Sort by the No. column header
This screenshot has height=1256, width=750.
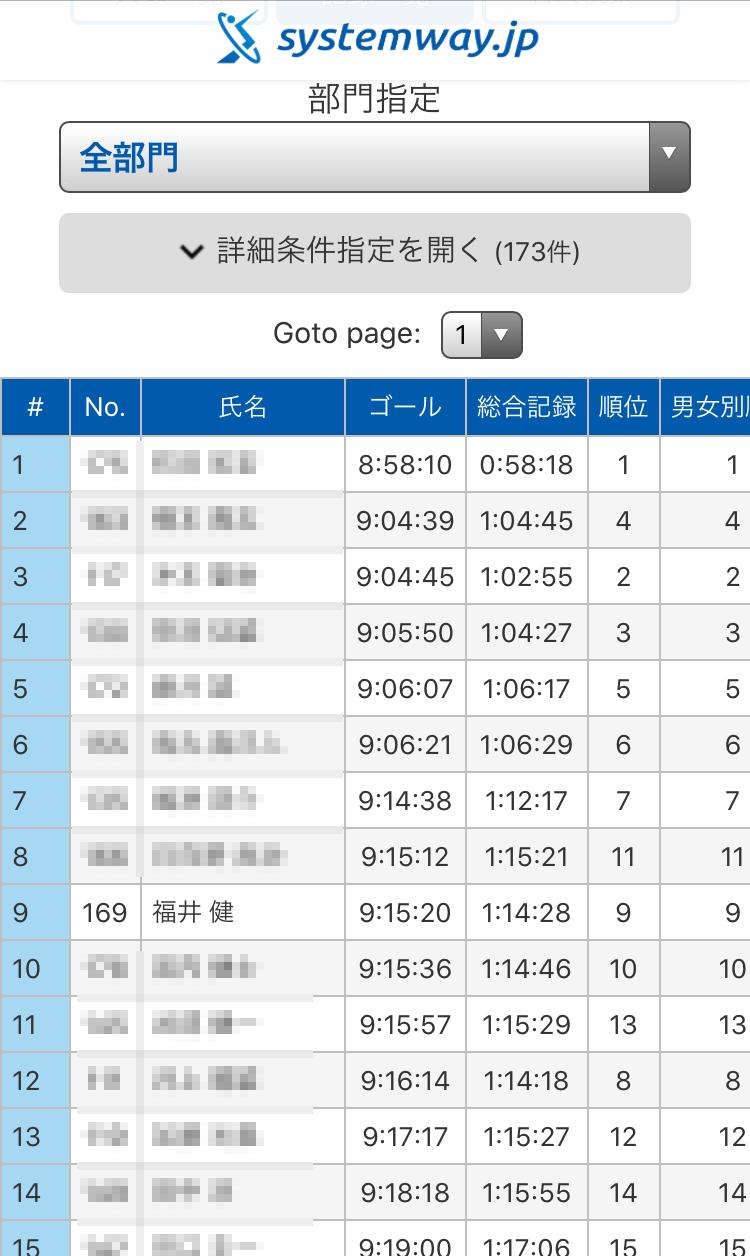(105, 407)
